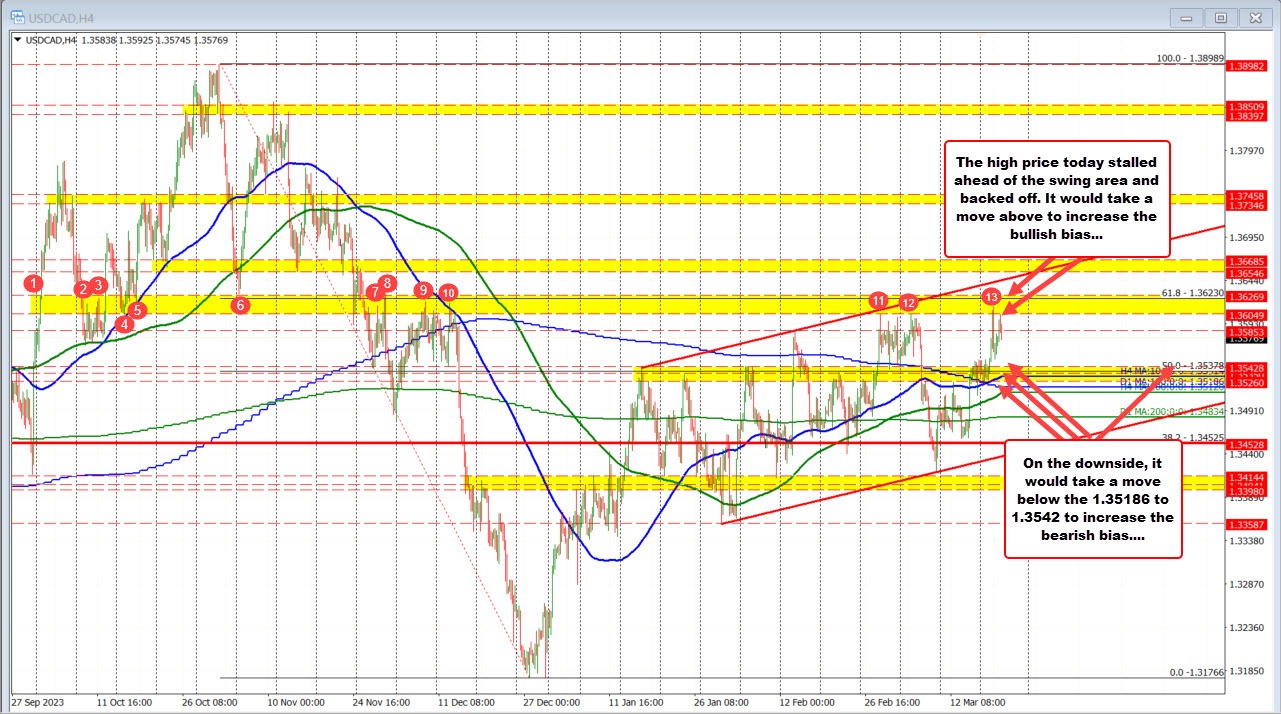Click red circle 4 below the swing area
The image size is (1281, 714).
(124, 323)
